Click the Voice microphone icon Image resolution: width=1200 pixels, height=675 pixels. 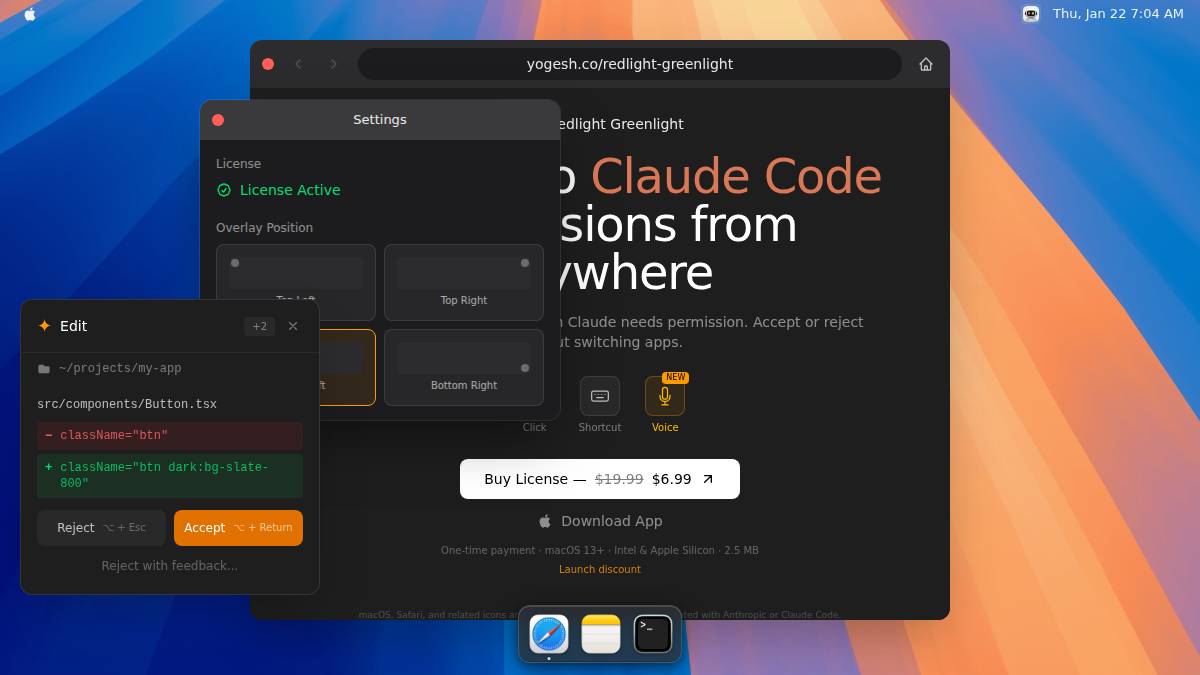tap(664, 396)
